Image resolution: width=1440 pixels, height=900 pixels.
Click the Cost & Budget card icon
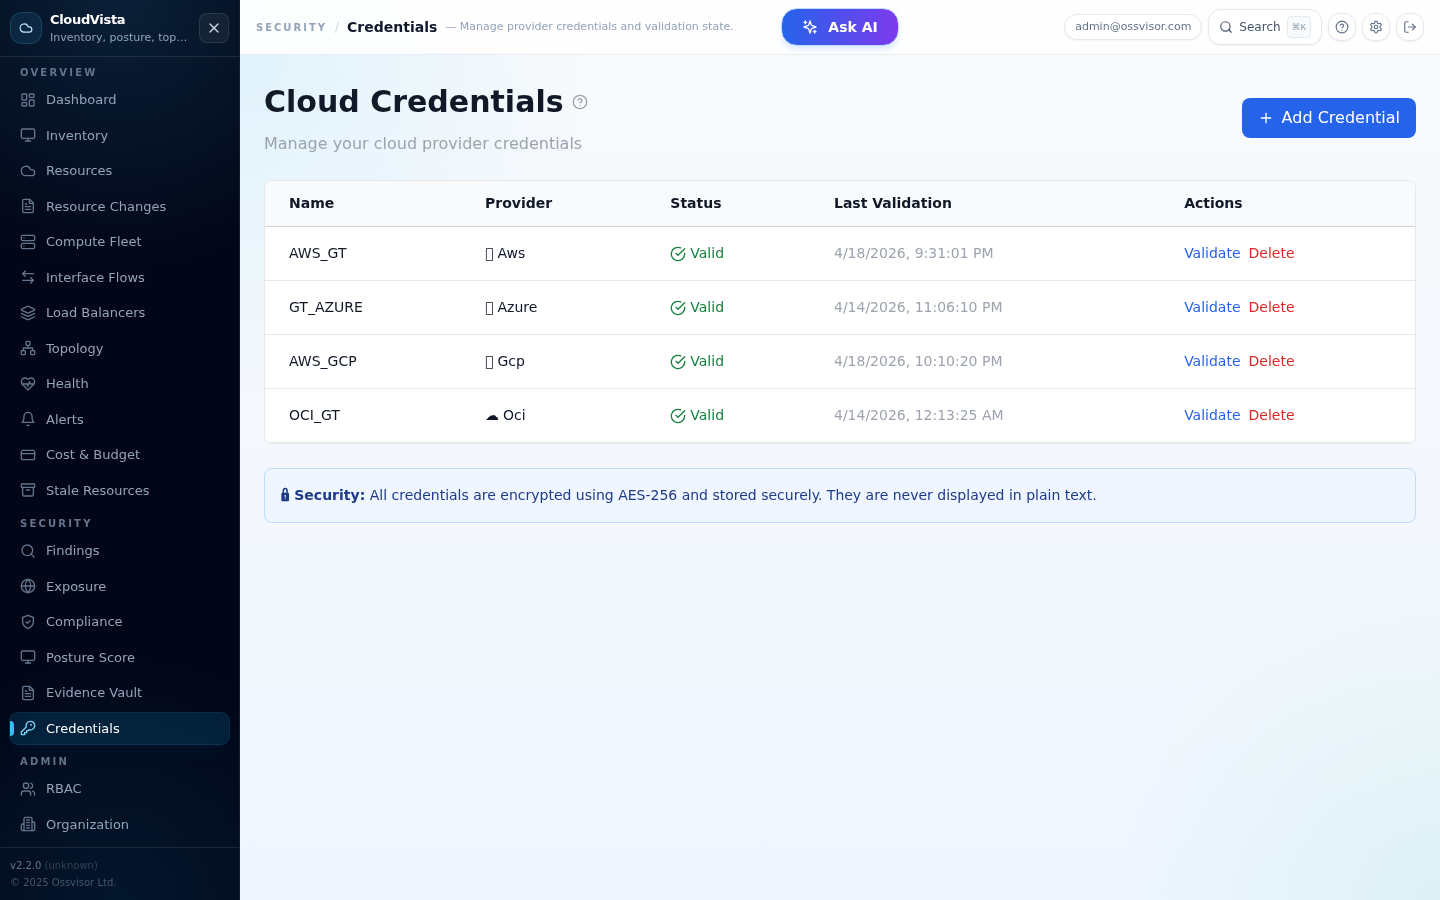tap(28, 455)
